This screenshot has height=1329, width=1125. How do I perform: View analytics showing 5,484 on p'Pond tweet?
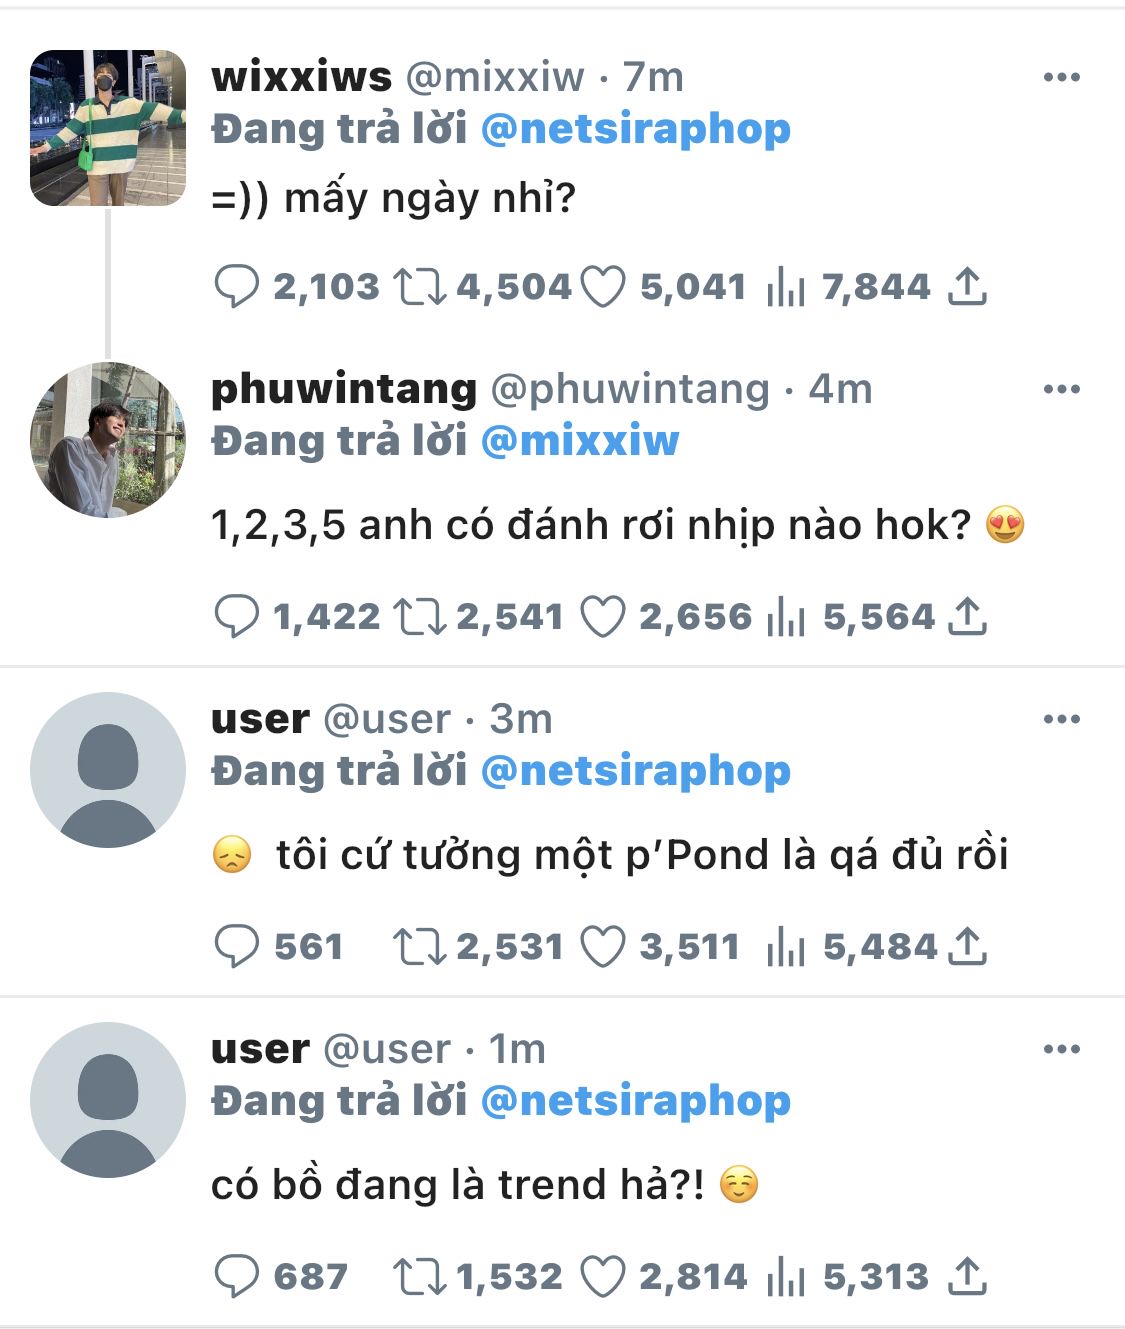point(785,947)
